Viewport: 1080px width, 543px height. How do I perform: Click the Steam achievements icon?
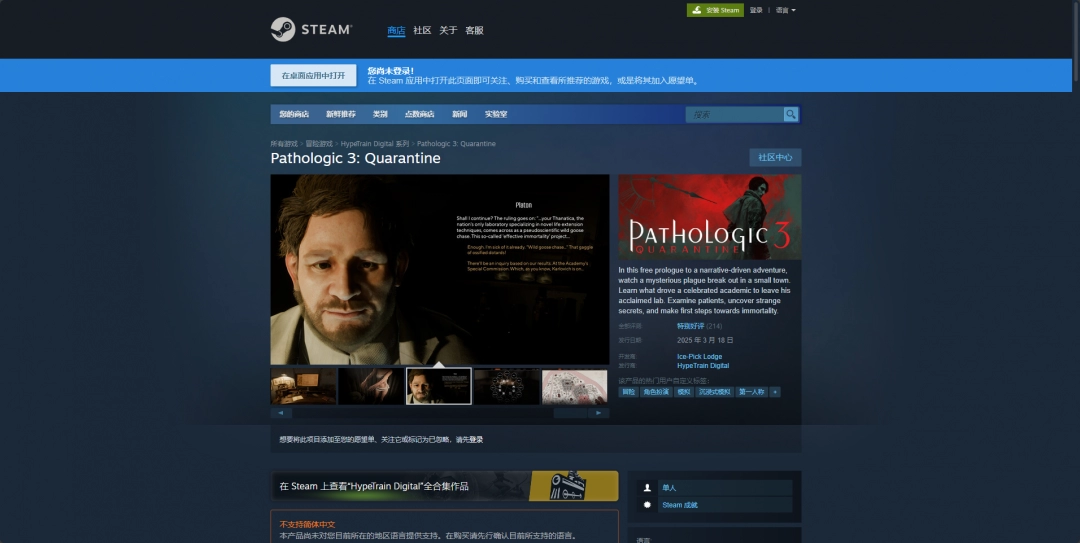[x=647, y=505]
